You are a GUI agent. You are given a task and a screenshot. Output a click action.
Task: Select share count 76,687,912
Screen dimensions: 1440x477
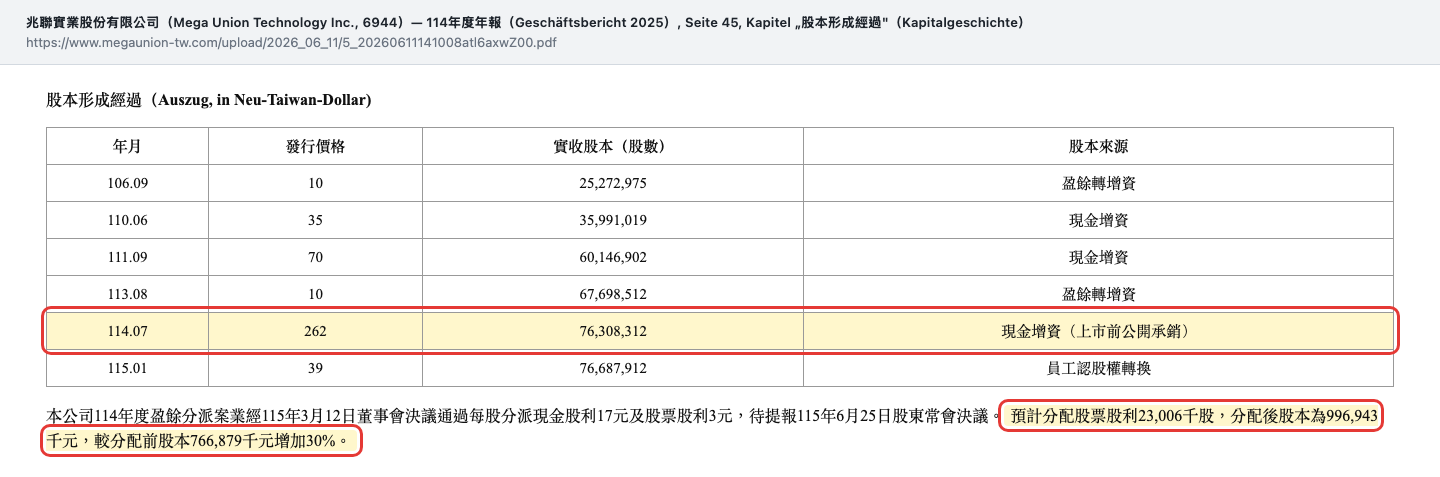pyautogui.click(x=612, y=369)
